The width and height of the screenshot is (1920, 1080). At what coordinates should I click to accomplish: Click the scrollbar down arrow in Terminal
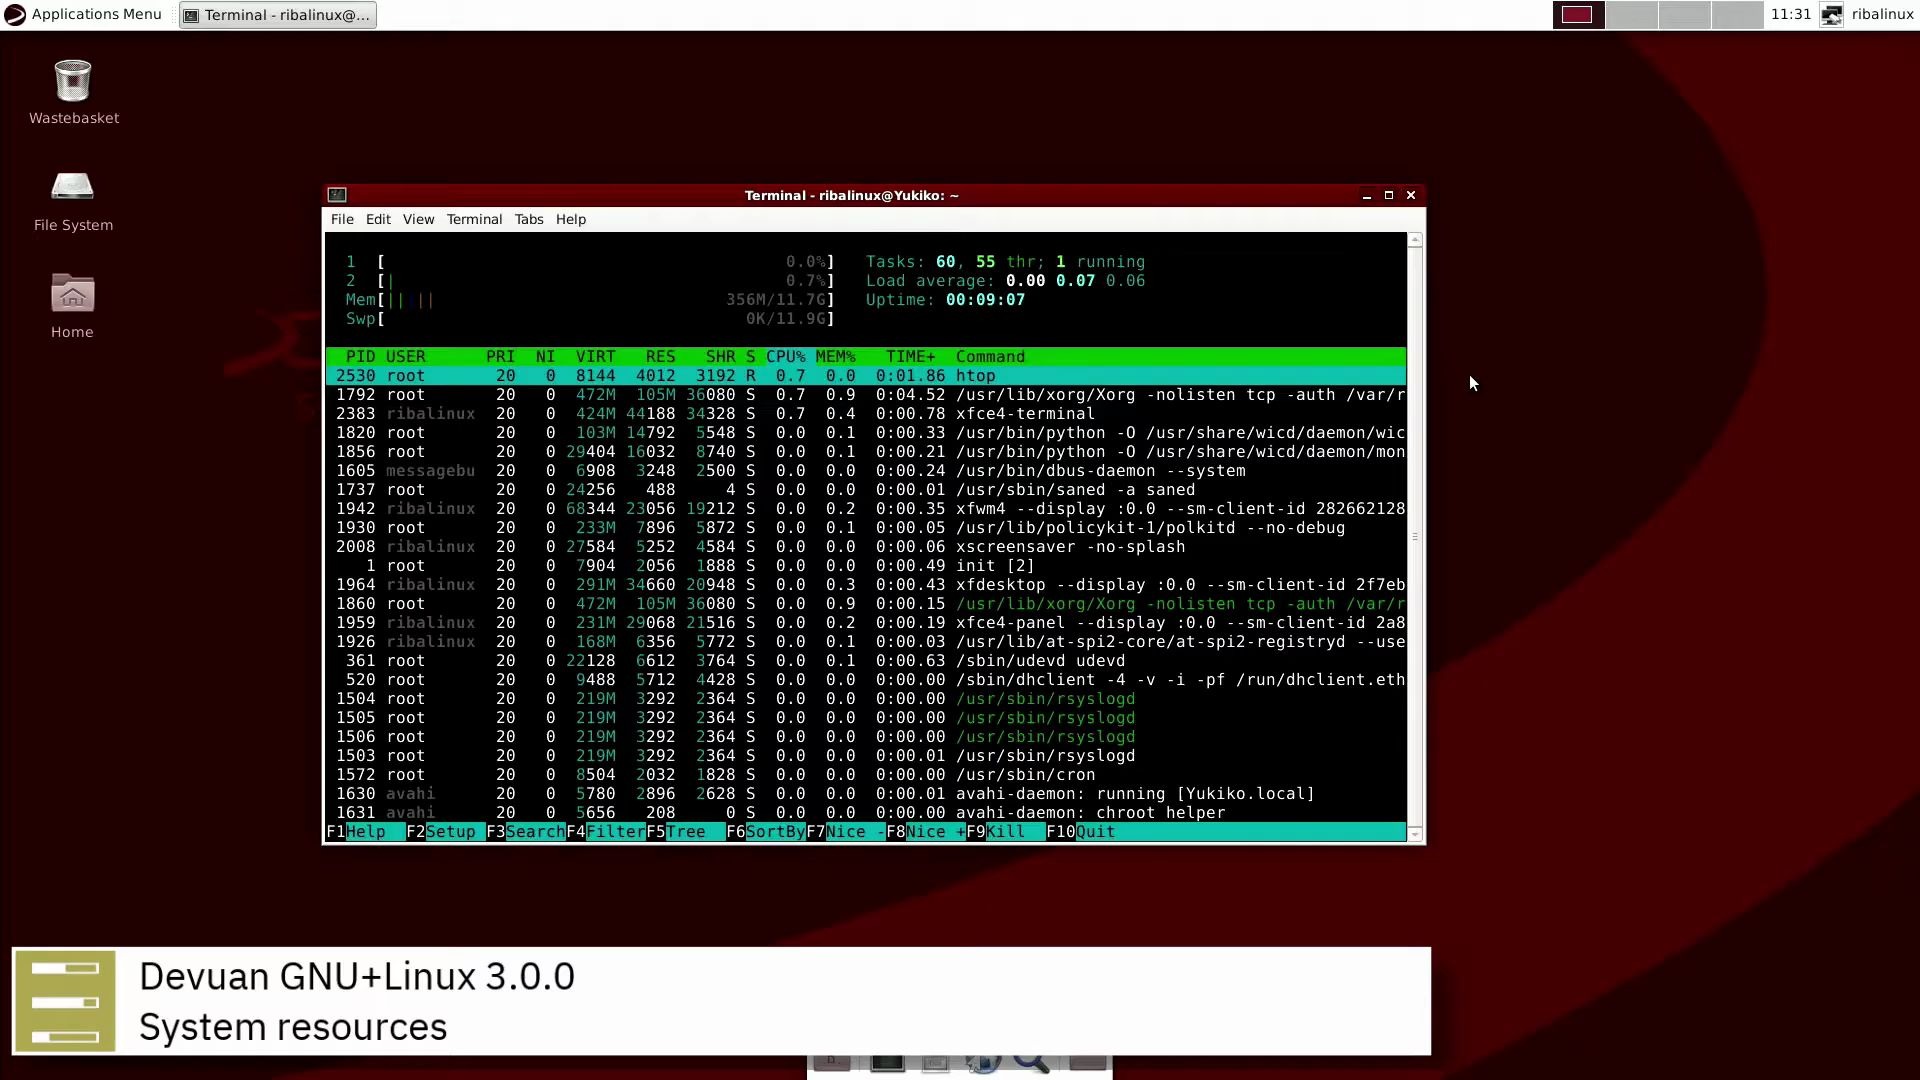pyautogui.click(x=1415, y=834)
